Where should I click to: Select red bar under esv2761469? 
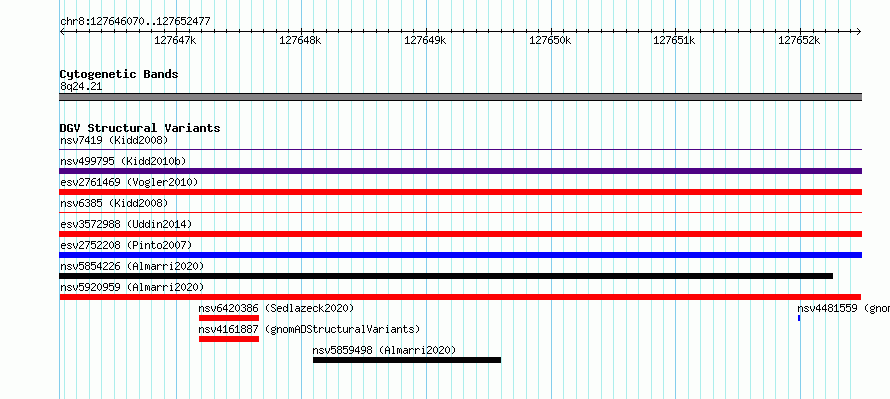(x=460, y=192)
